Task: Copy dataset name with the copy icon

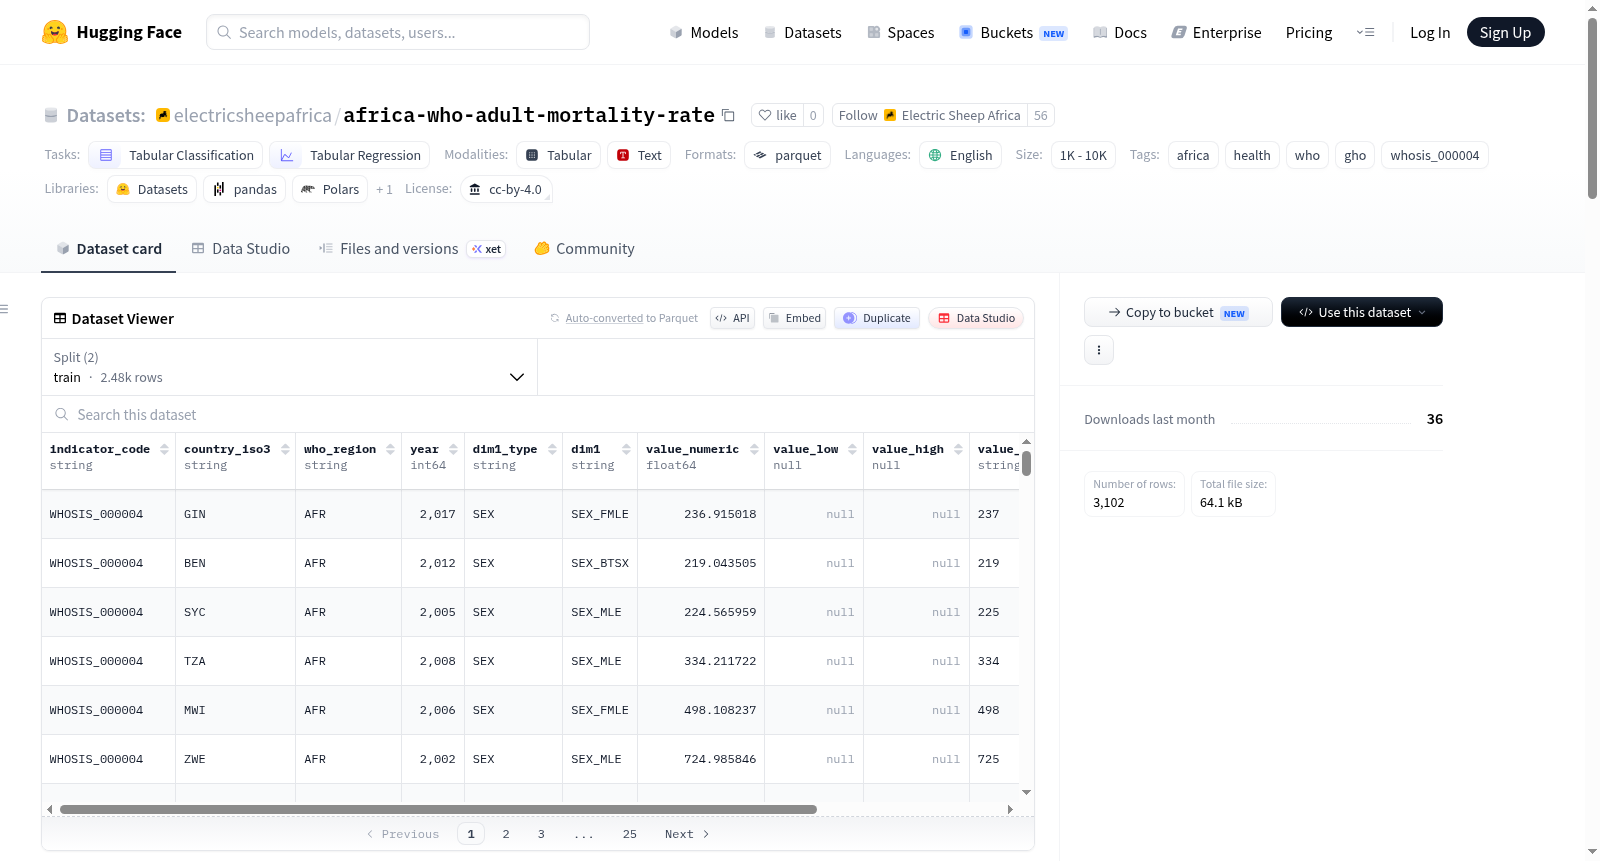Action: [x=728, y=116]
